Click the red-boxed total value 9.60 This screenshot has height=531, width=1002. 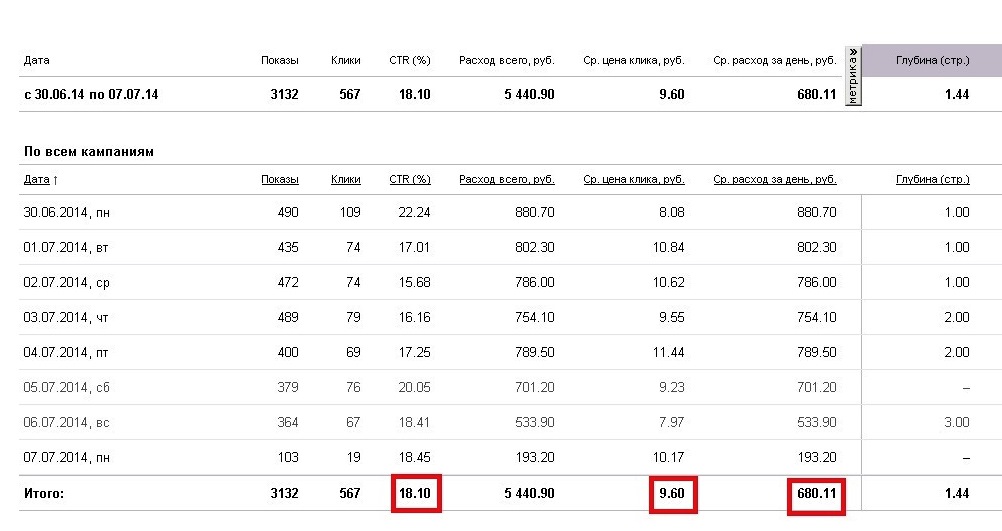[672, 494]
